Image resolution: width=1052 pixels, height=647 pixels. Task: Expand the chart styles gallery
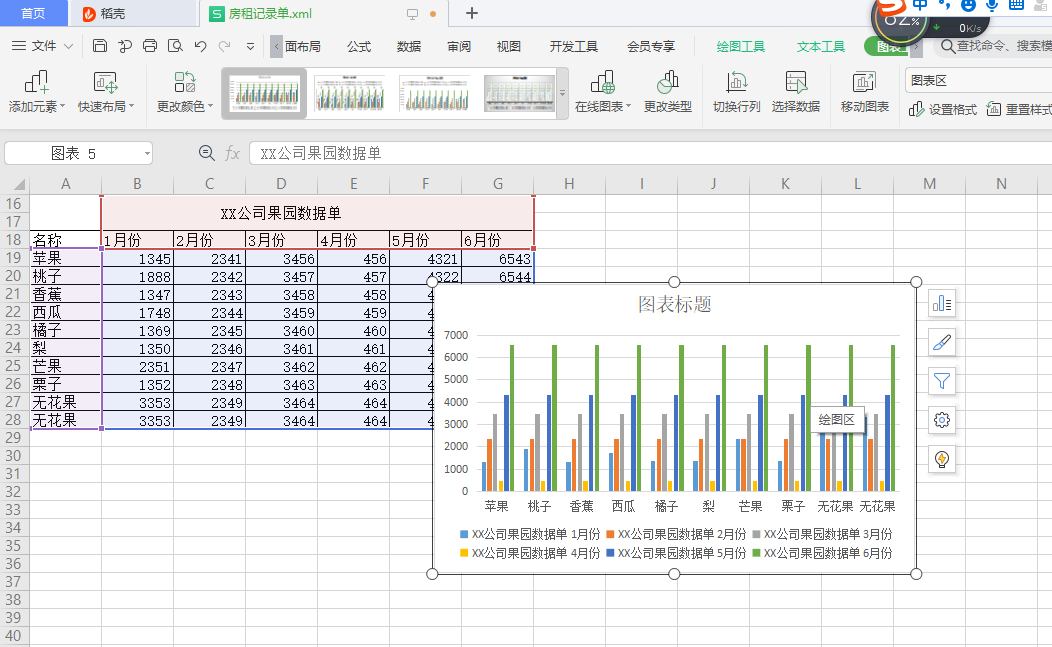(562, 94)
